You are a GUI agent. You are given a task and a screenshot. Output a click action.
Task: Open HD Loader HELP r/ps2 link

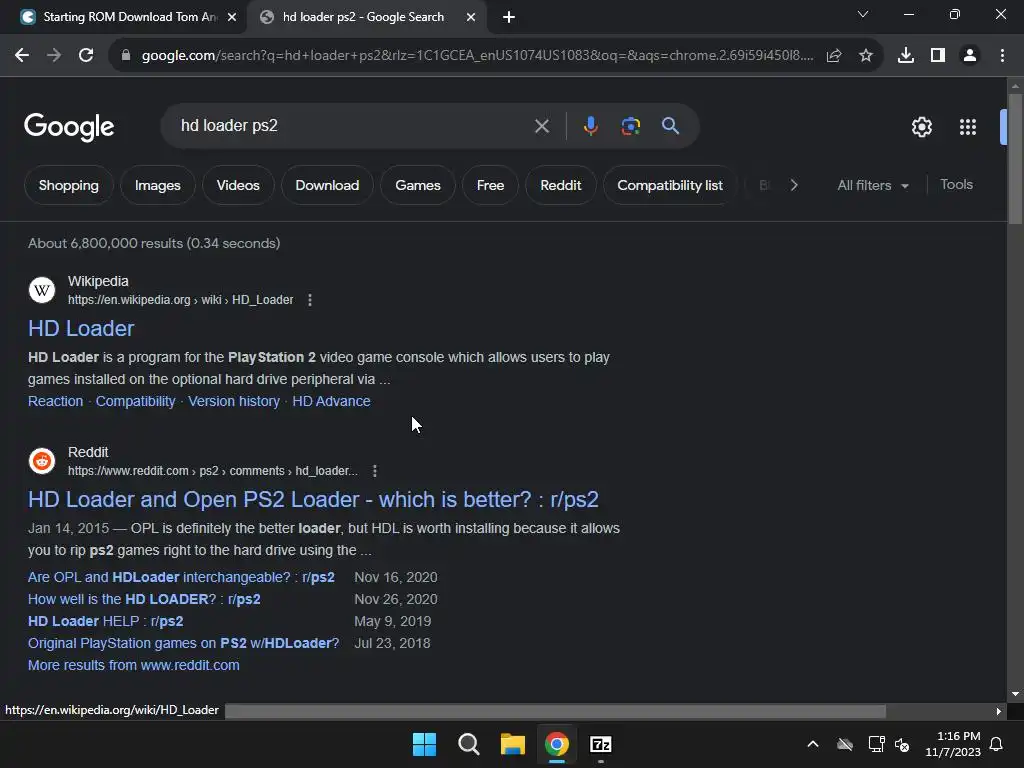106,621
